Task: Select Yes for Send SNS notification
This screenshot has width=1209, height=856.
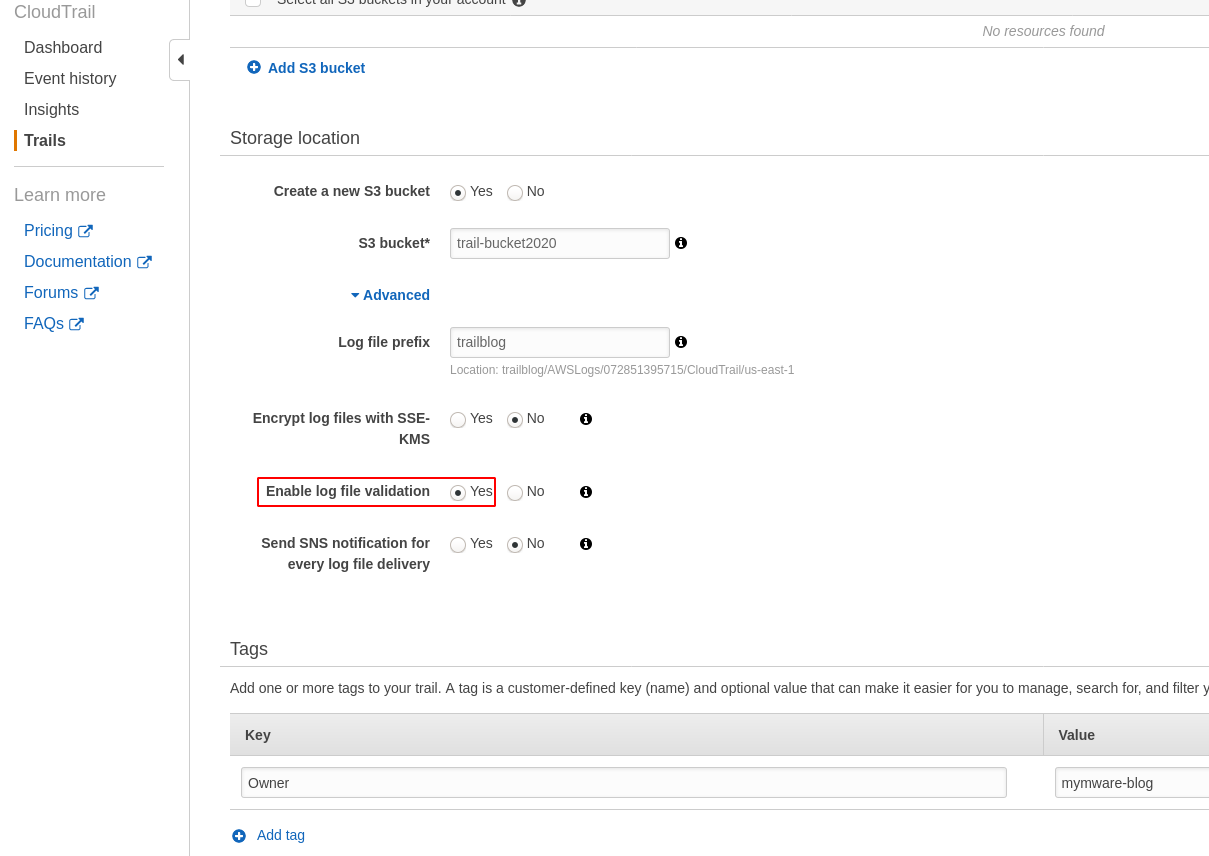Action: pyautogui.click(x=458, y=545)
